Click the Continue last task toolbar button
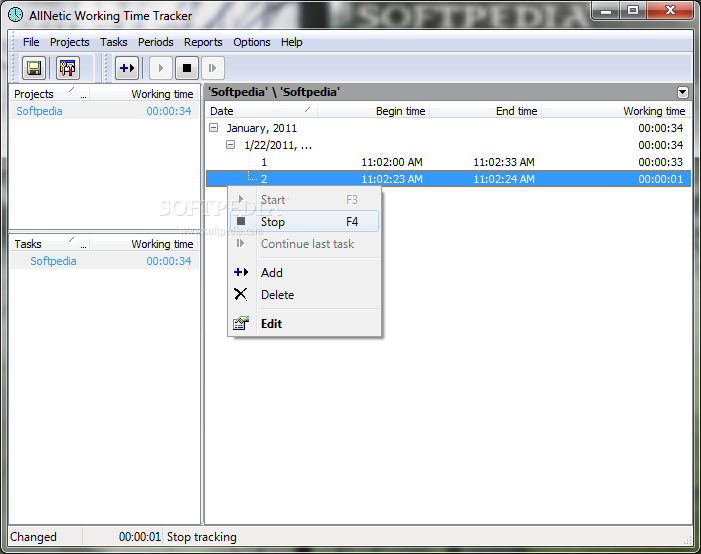 click(x=212, y=68)
